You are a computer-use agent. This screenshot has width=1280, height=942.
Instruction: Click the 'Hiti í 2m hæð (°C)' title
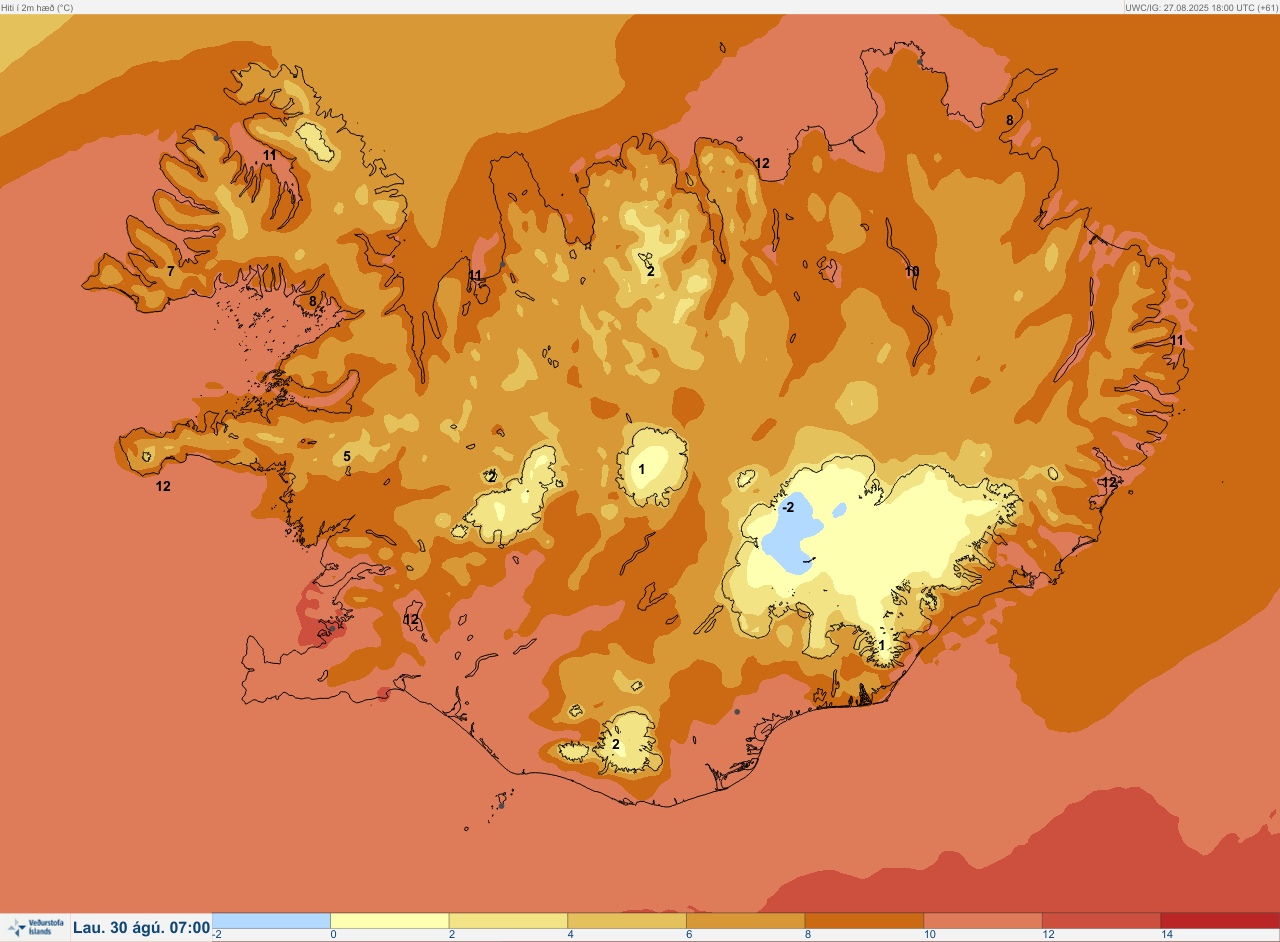(38, 7)
